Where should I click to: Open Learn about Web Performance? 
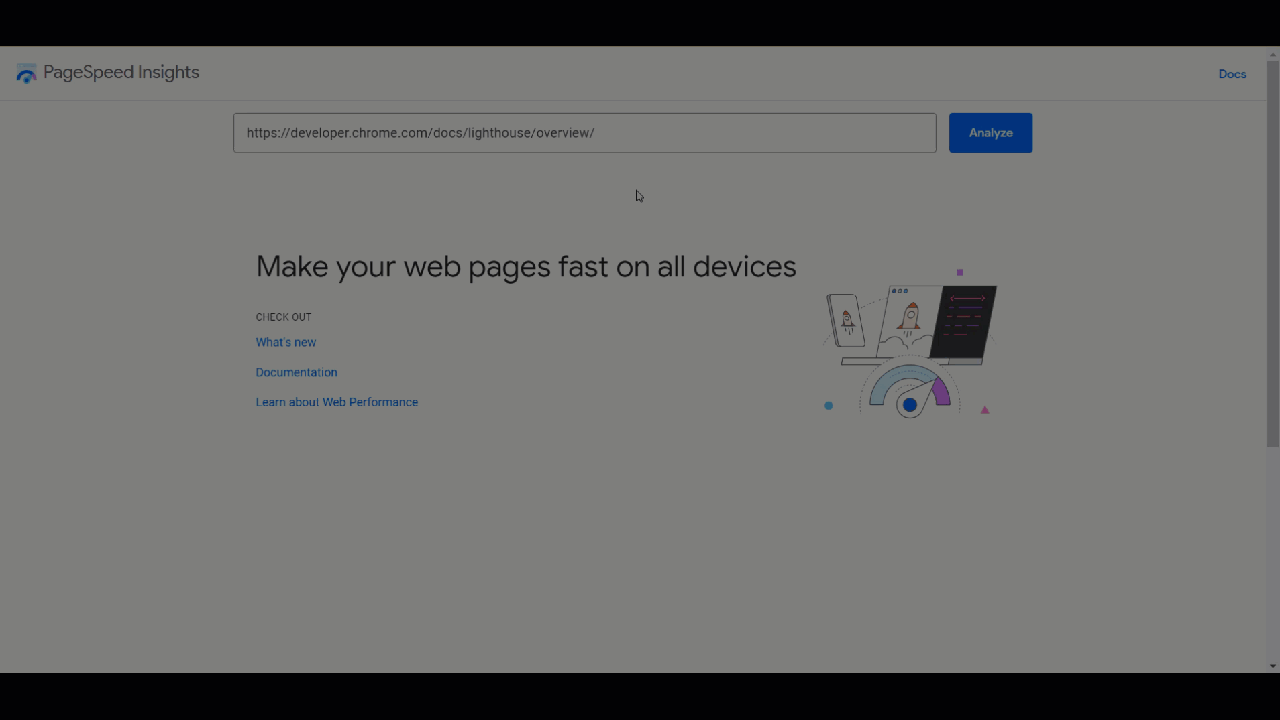pos(337,402)
